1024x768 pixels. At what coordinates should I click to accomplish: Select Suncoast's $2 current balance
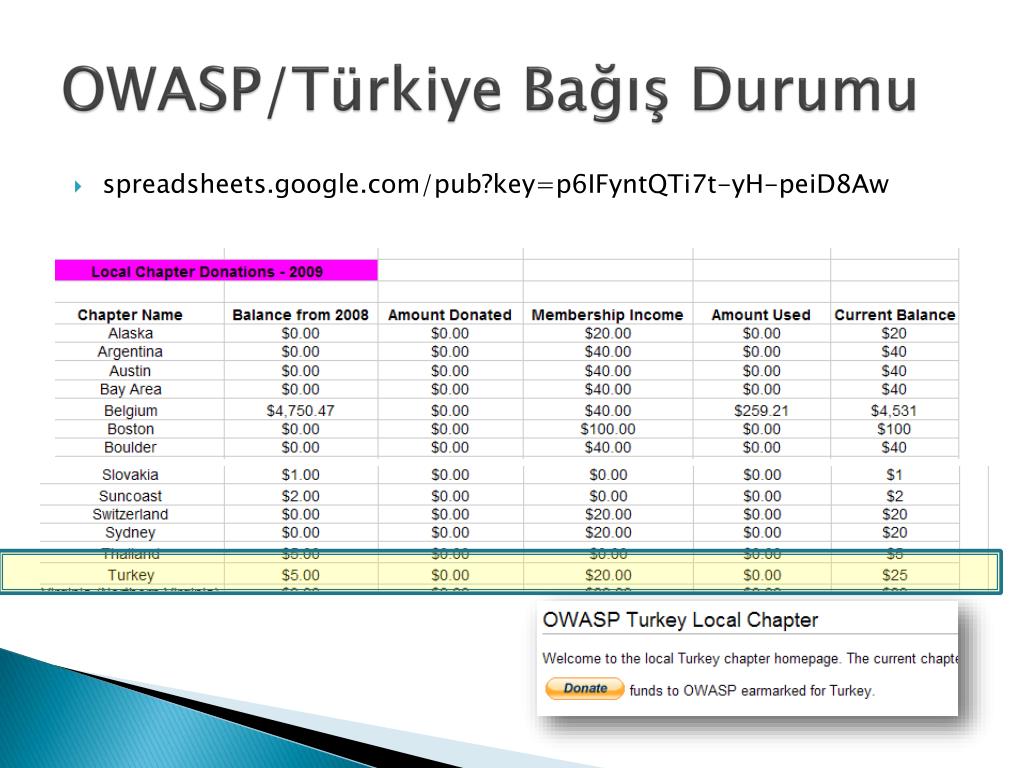895,496
